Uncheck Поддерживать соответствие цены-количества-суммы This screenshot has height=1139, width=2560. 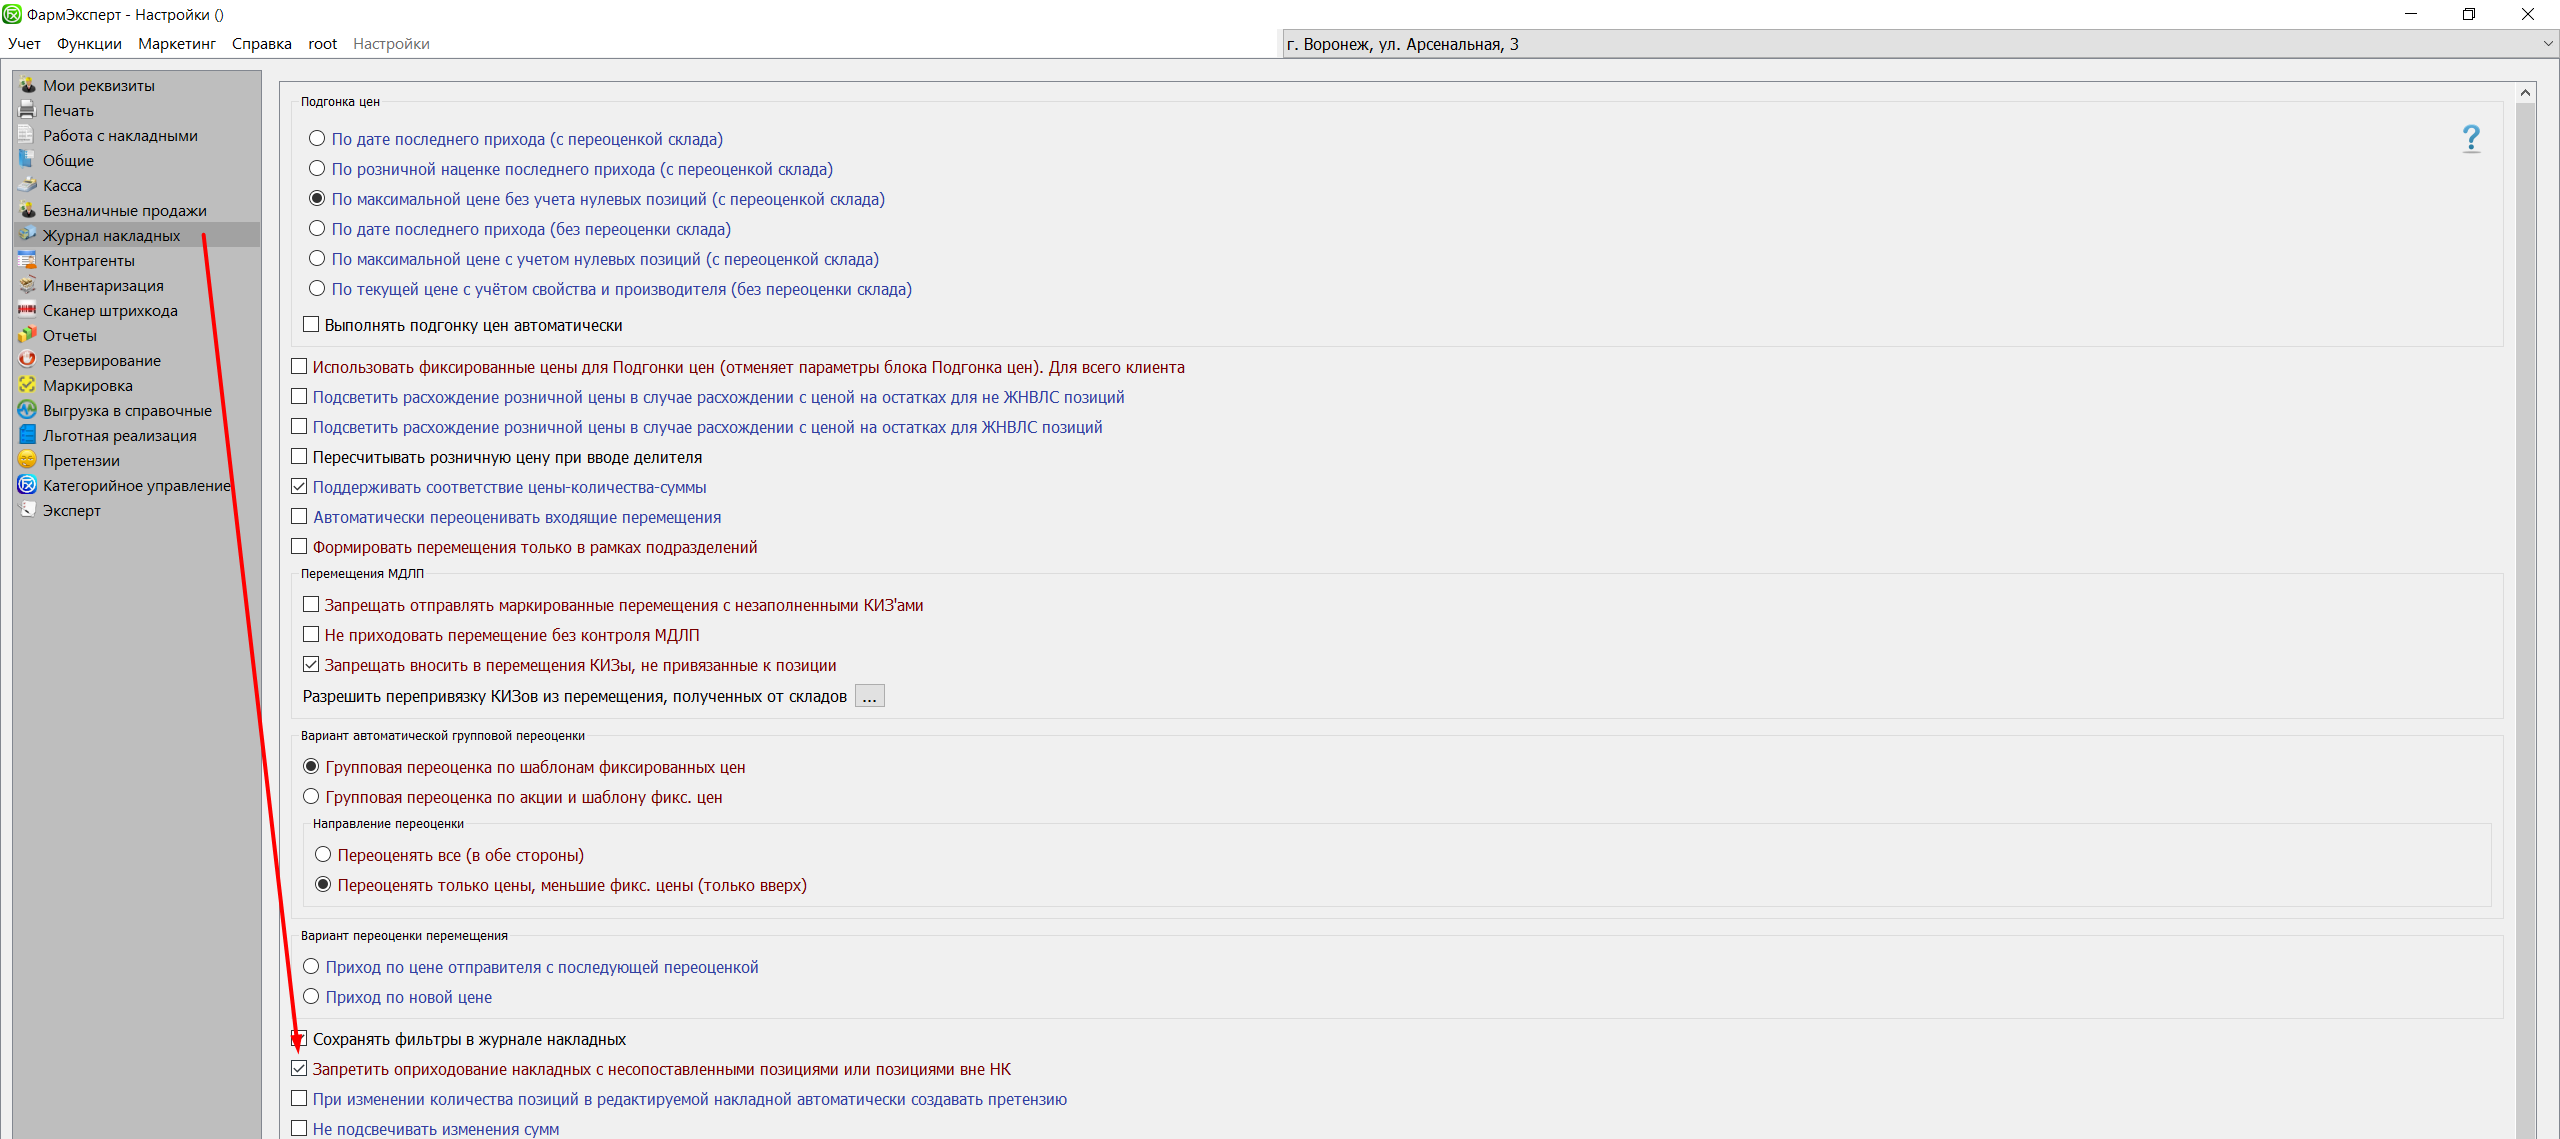coord(299,486)
